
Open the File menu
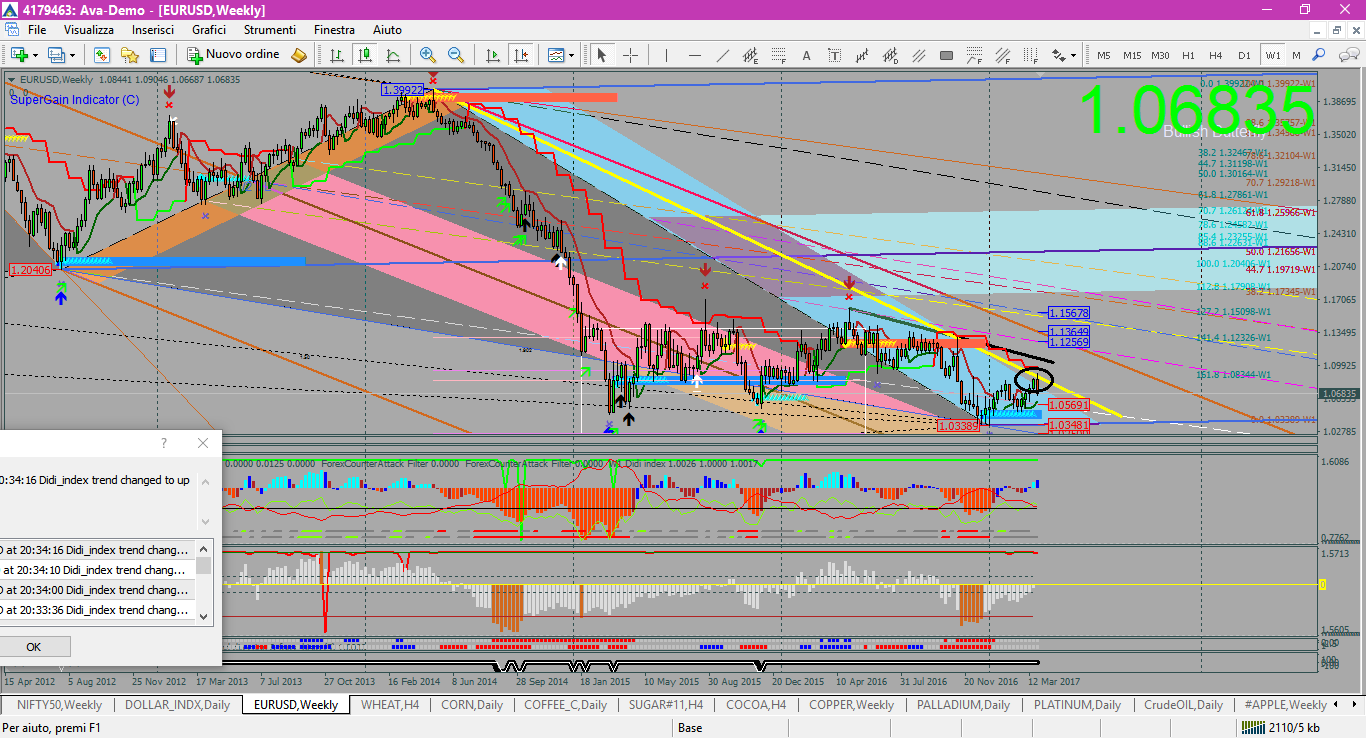[37, 30]
